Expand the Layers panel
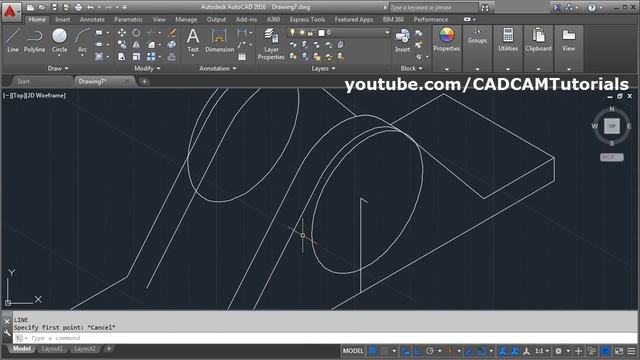The height and width of the screenshot is (360, 640). click(323, 68)
